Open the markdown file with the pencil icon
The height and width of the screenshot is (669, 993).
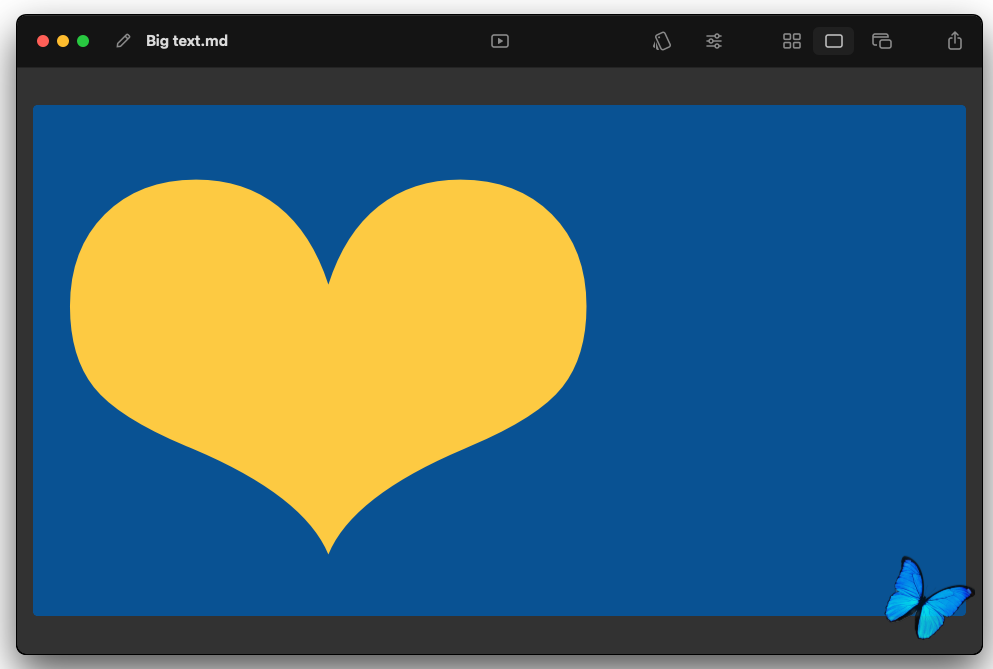[123, 41]
